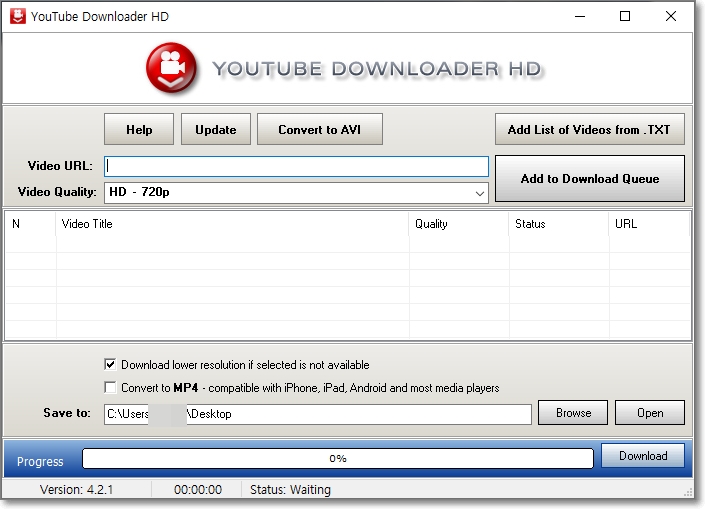The image size is (705, 509).
Task: Open the Convert to AVI tool
Action: tap(320, 129)
